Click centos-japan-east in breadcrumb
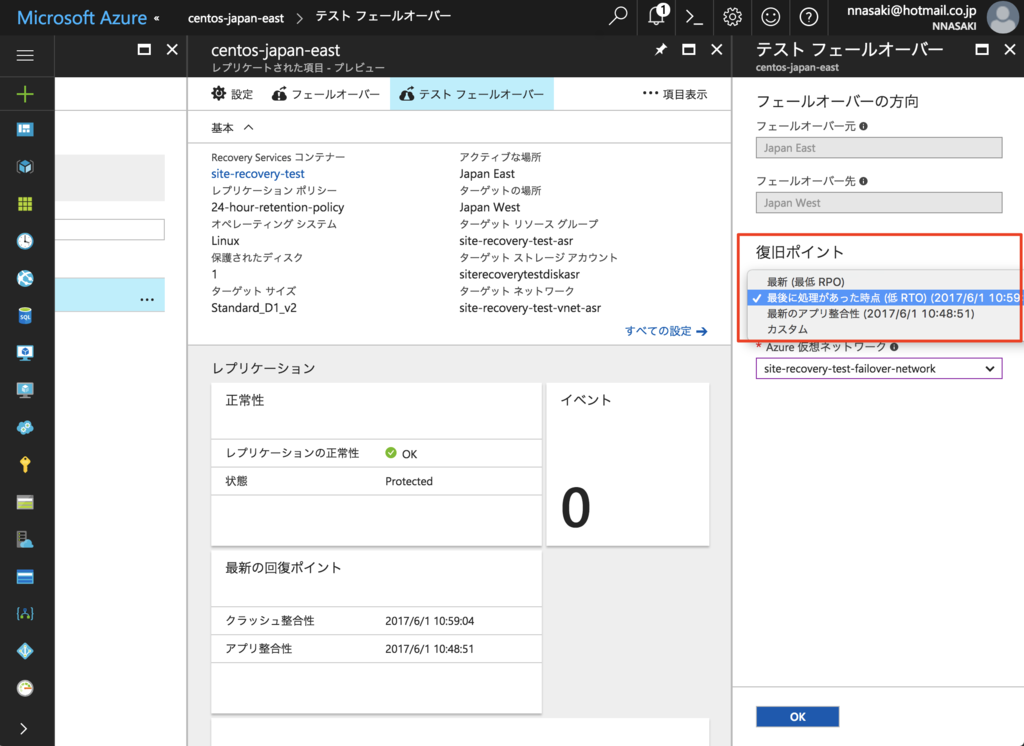The image size is (1024, 746). pos(236,18)
